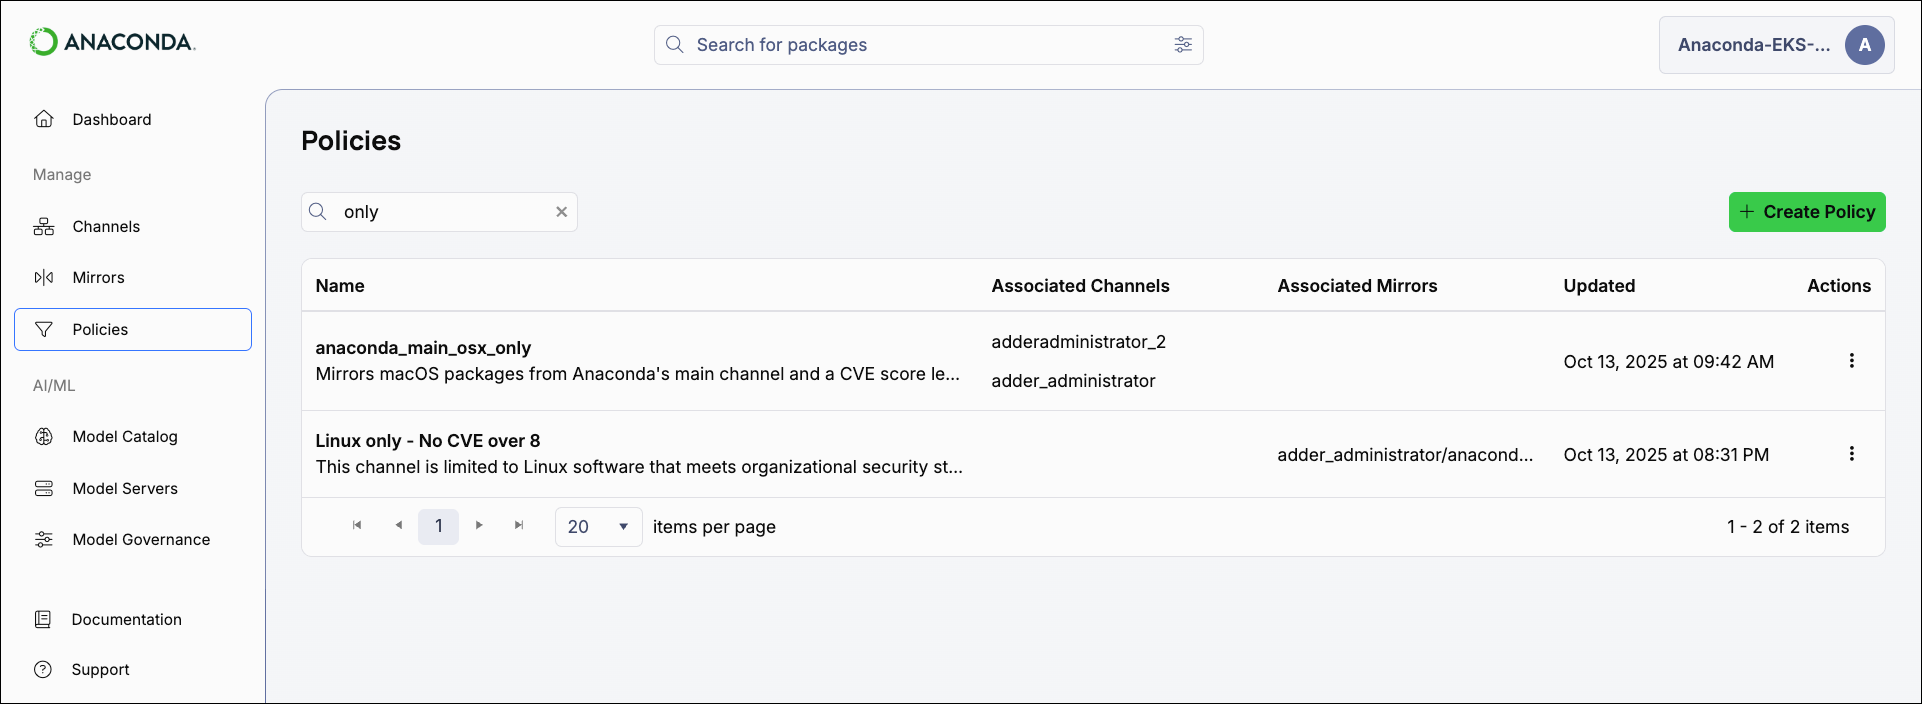1922x704 pixels.
Task: Click the Model Catalog icon
Action: [44, 437]
